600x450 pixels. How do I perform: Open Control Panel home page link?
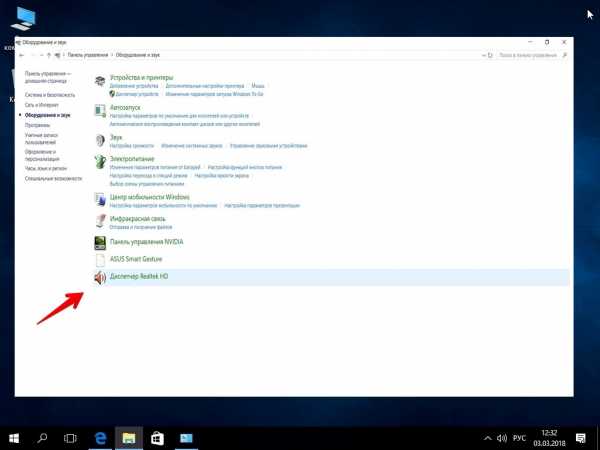tap(47, 77)
